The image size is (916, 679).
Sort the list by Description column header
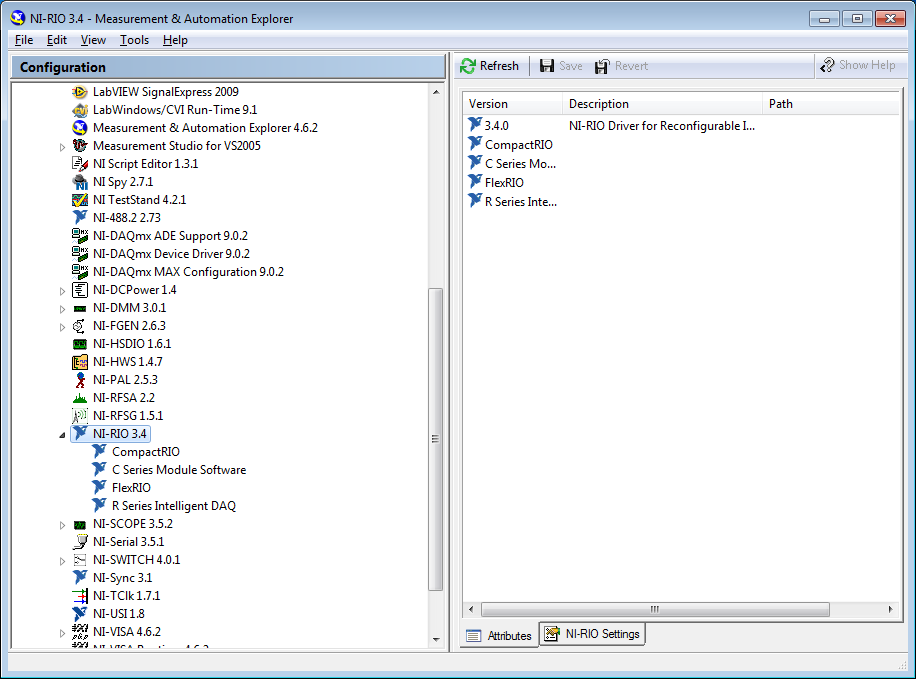[x=662, y=104]
